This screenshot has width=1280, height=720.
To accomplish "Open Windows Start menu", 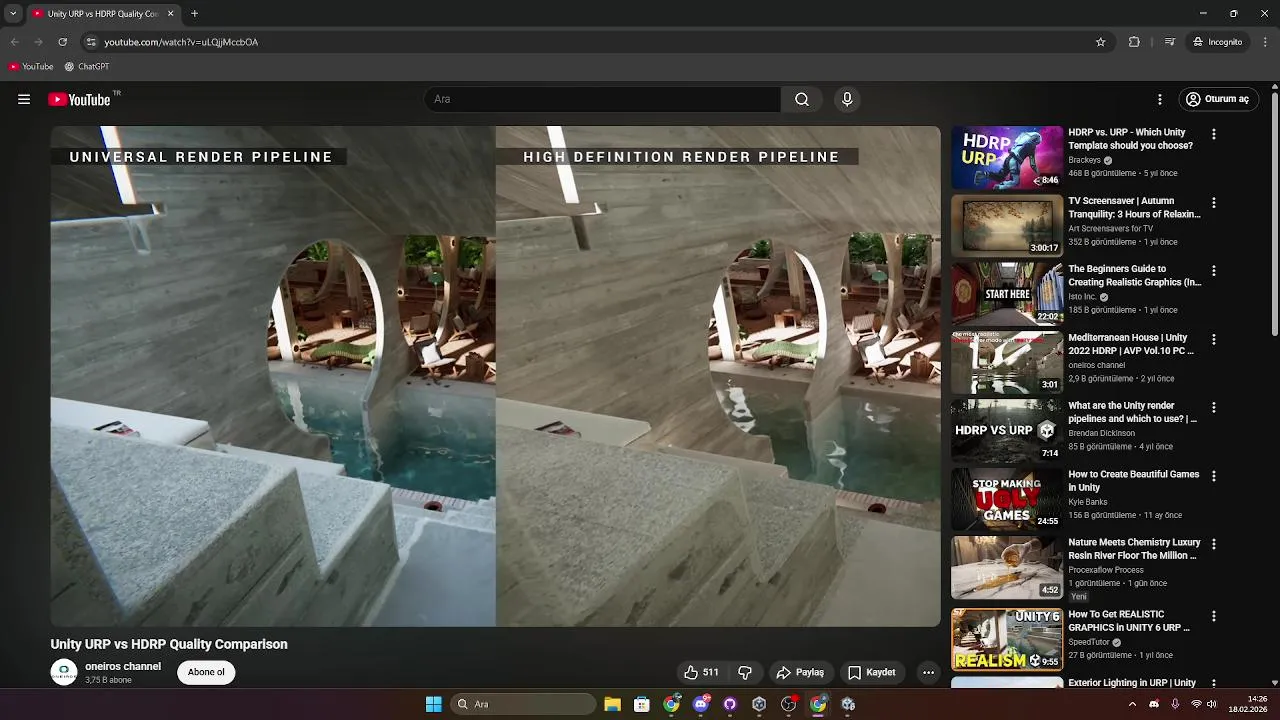I will (x=434, y=704).
